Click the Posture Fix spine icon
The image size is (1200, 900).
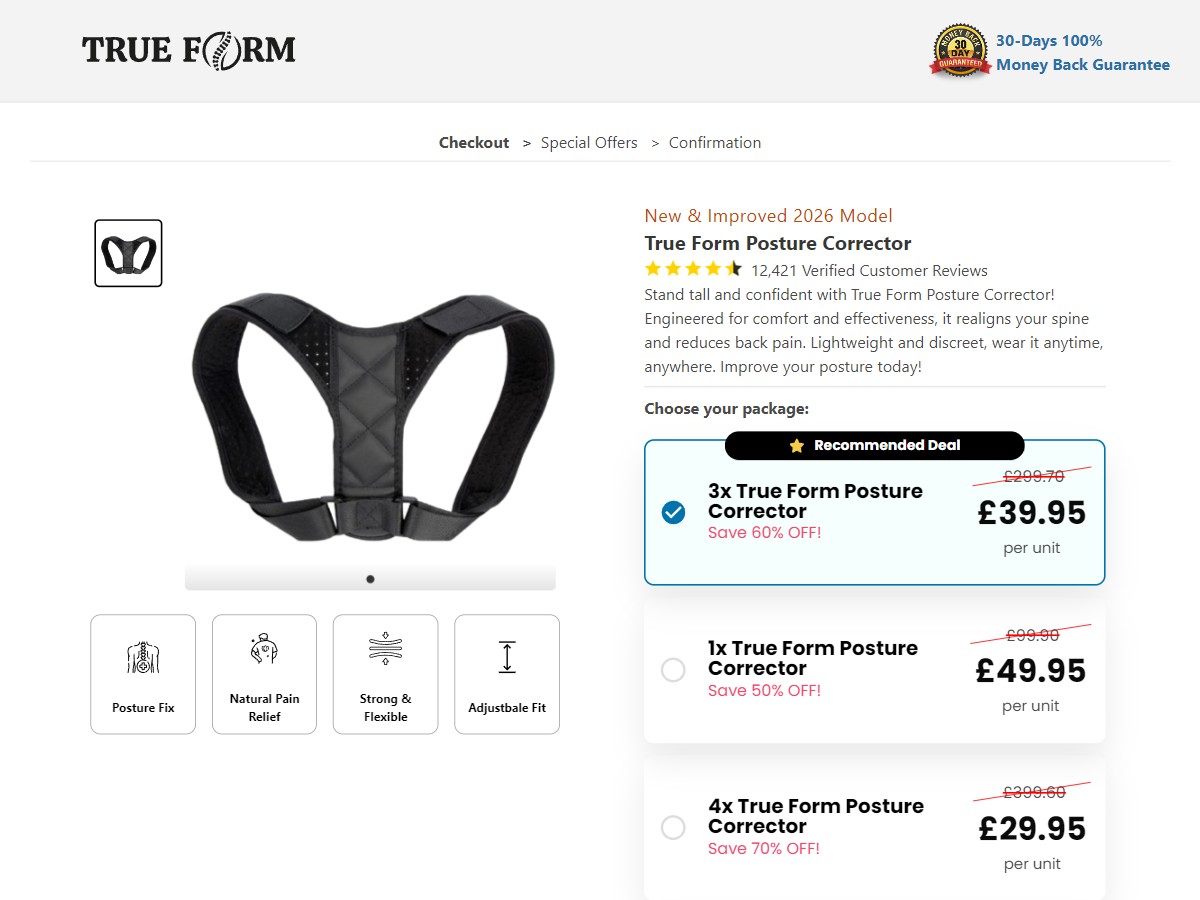coord(143,656)
